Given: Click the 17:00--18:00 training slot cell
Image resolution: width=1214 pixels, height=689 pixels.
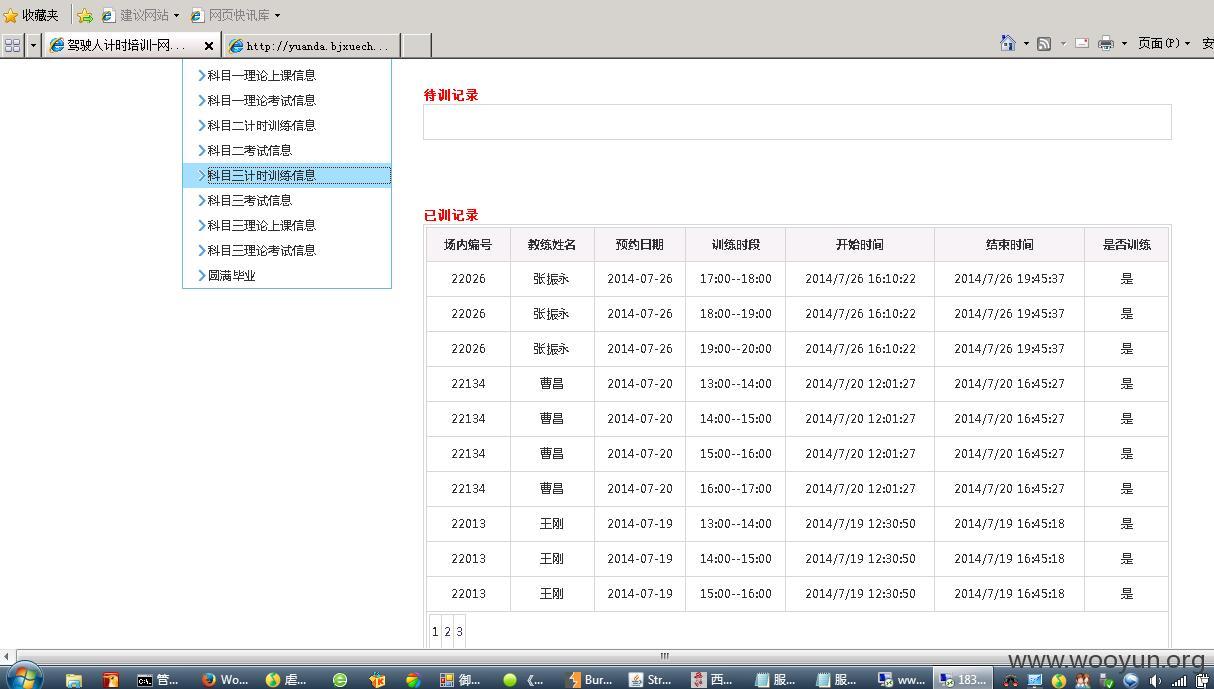Looking at the screenshot, I should (736, 279).
